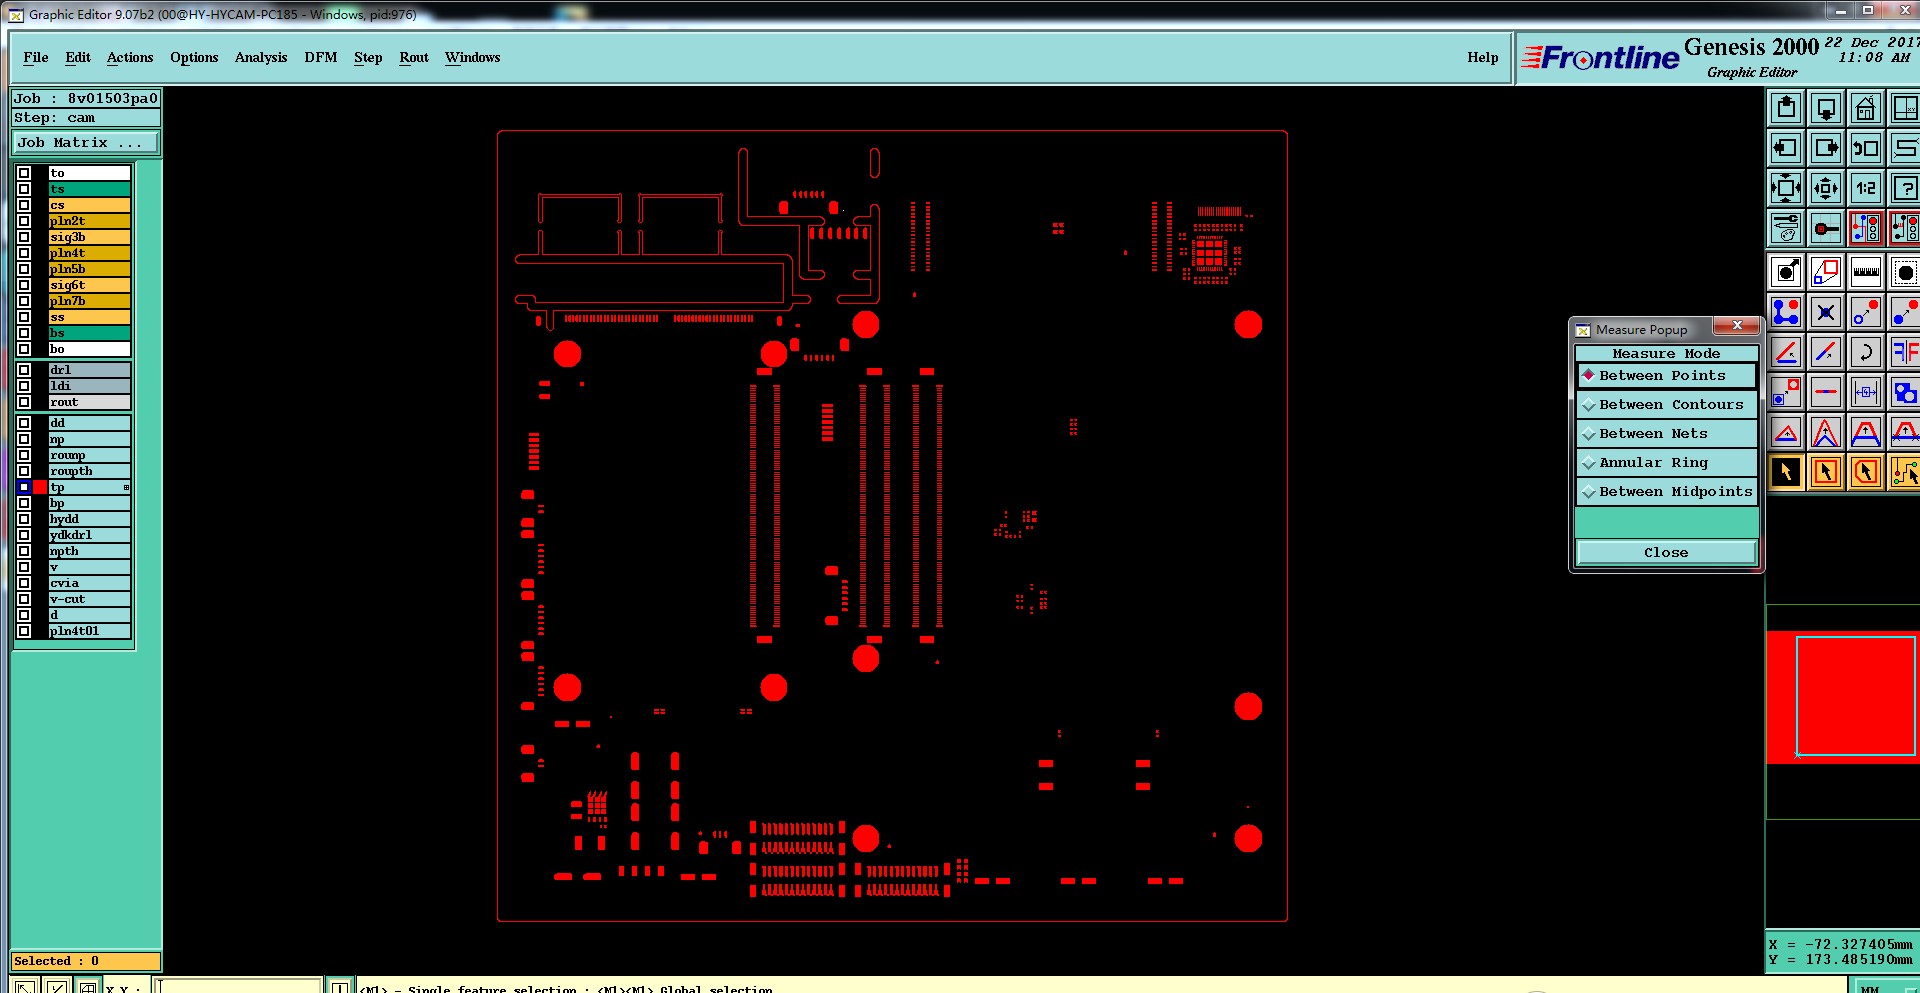The height and width of the screenshot is (993, 1920).
Task: Select the blue connected nodes tool
Action: [x=1786, y=312]
